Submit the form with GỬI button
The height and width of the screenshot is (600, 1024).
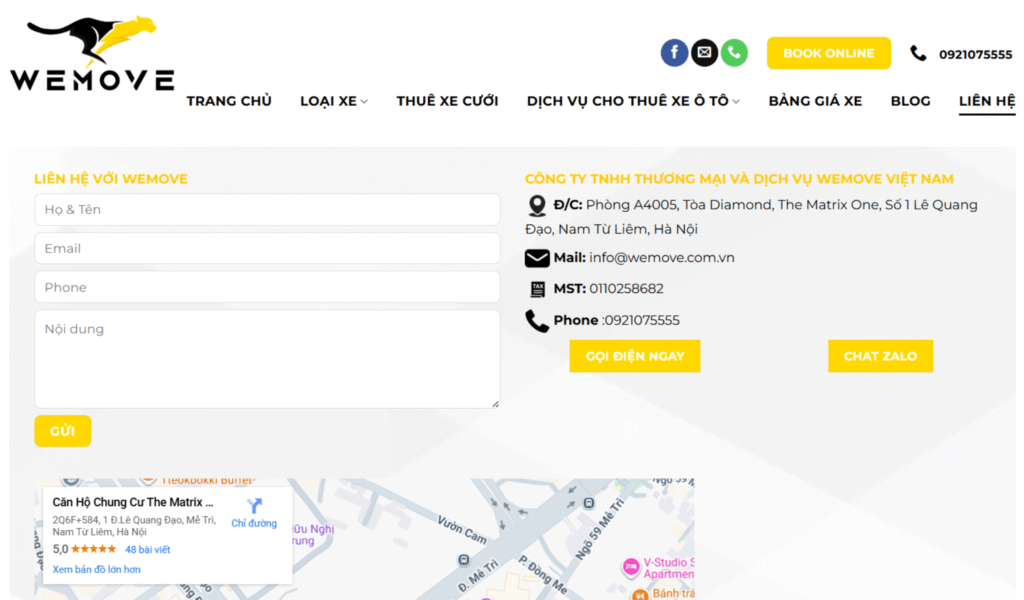63,431
